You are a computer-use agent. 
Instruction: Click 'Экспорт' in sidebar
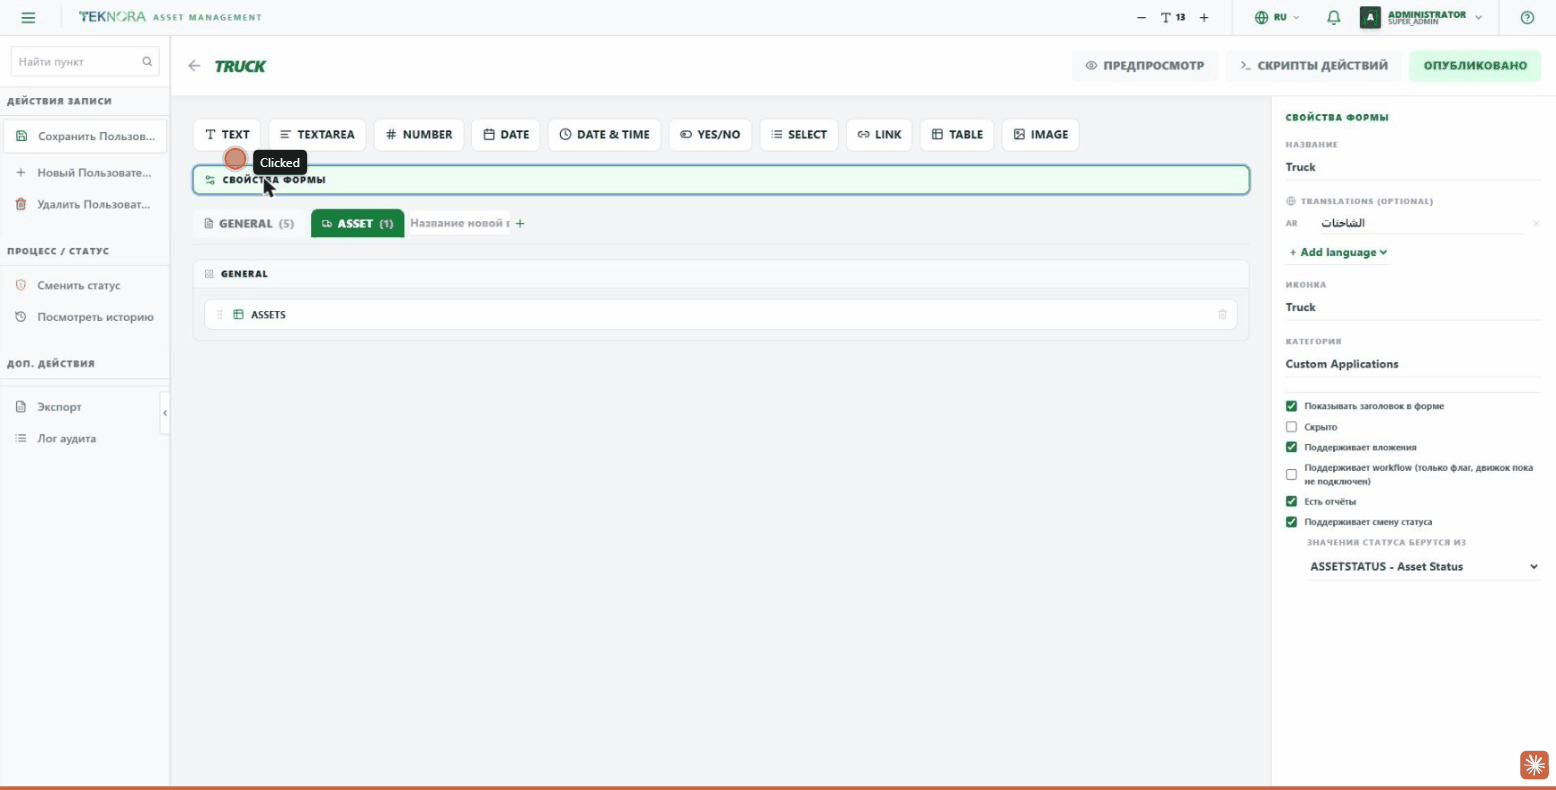tap(86, 408)
